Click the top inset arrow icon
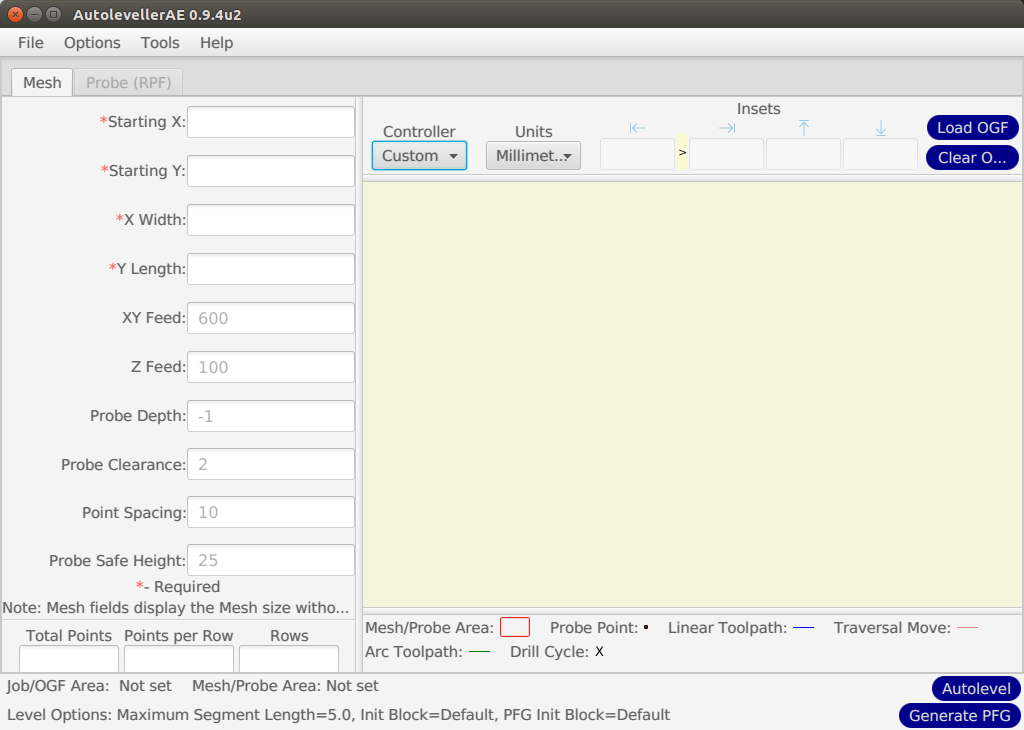The height and width of the screenshot is (730, 1024). click(x=803, y=128)
